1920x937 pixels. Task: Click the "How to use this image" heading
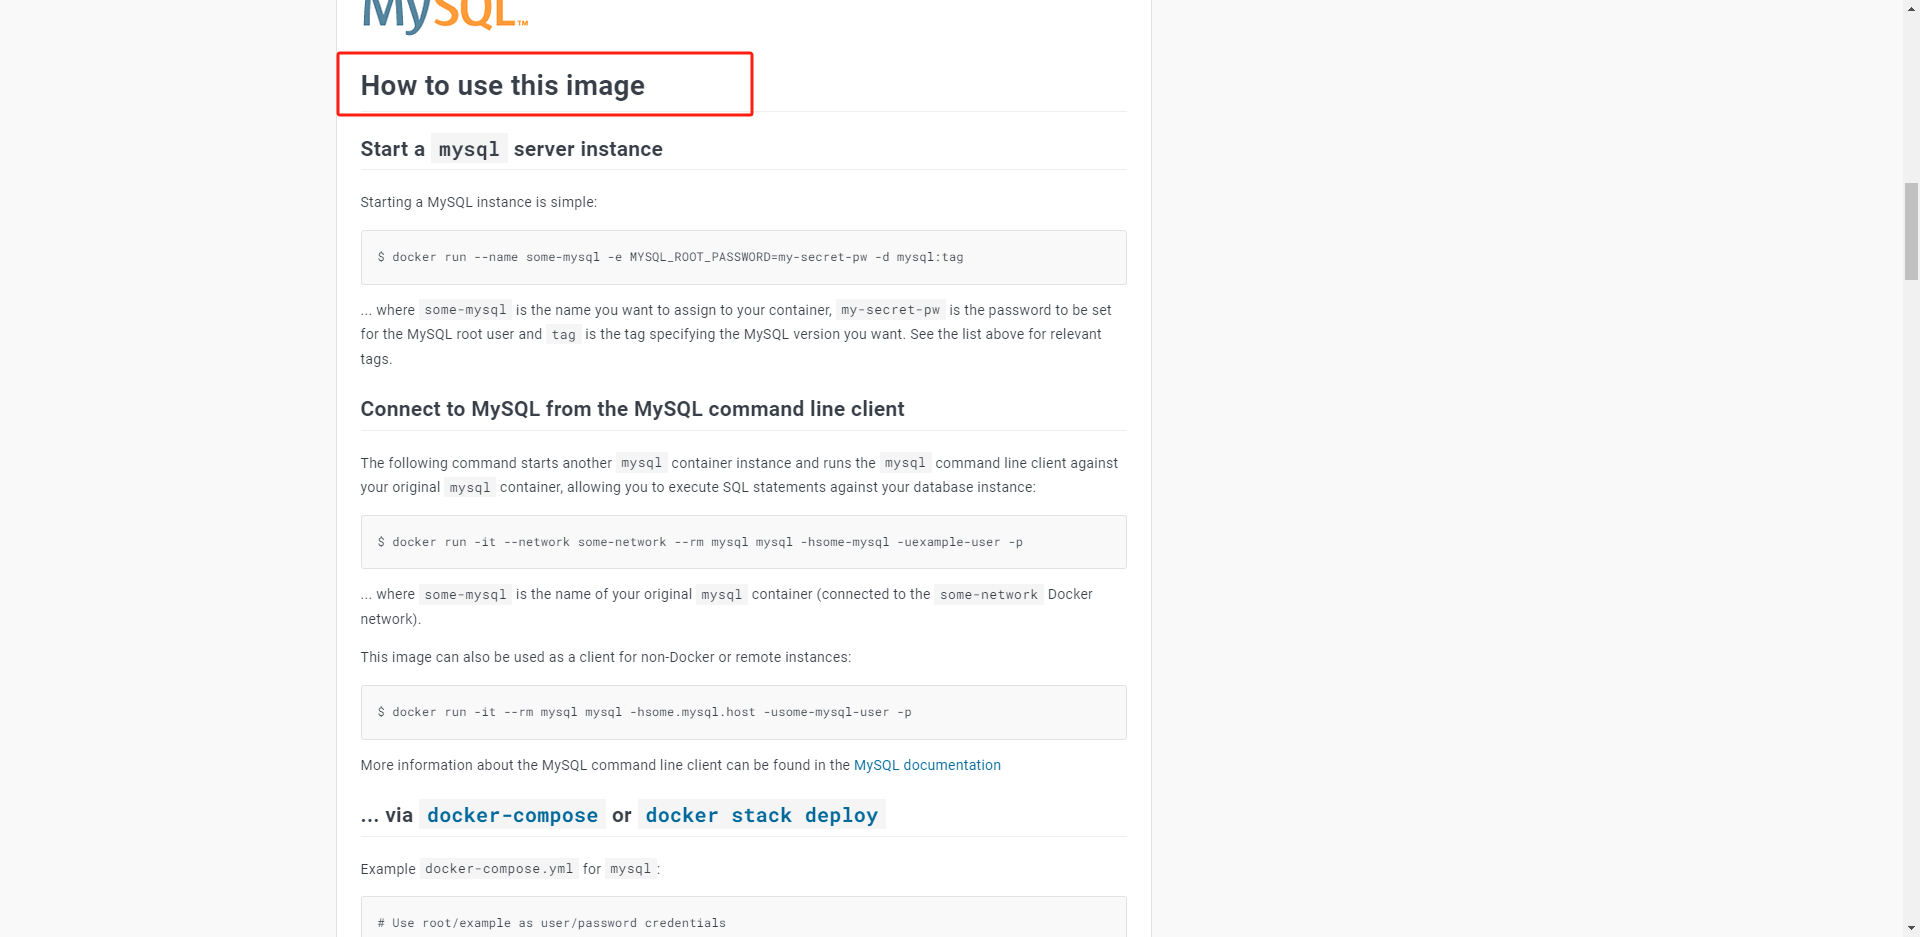click(x=502, y=86)
